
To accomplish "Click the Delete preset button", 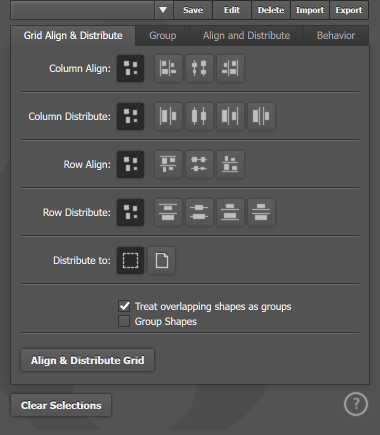I will click(271, 10).
